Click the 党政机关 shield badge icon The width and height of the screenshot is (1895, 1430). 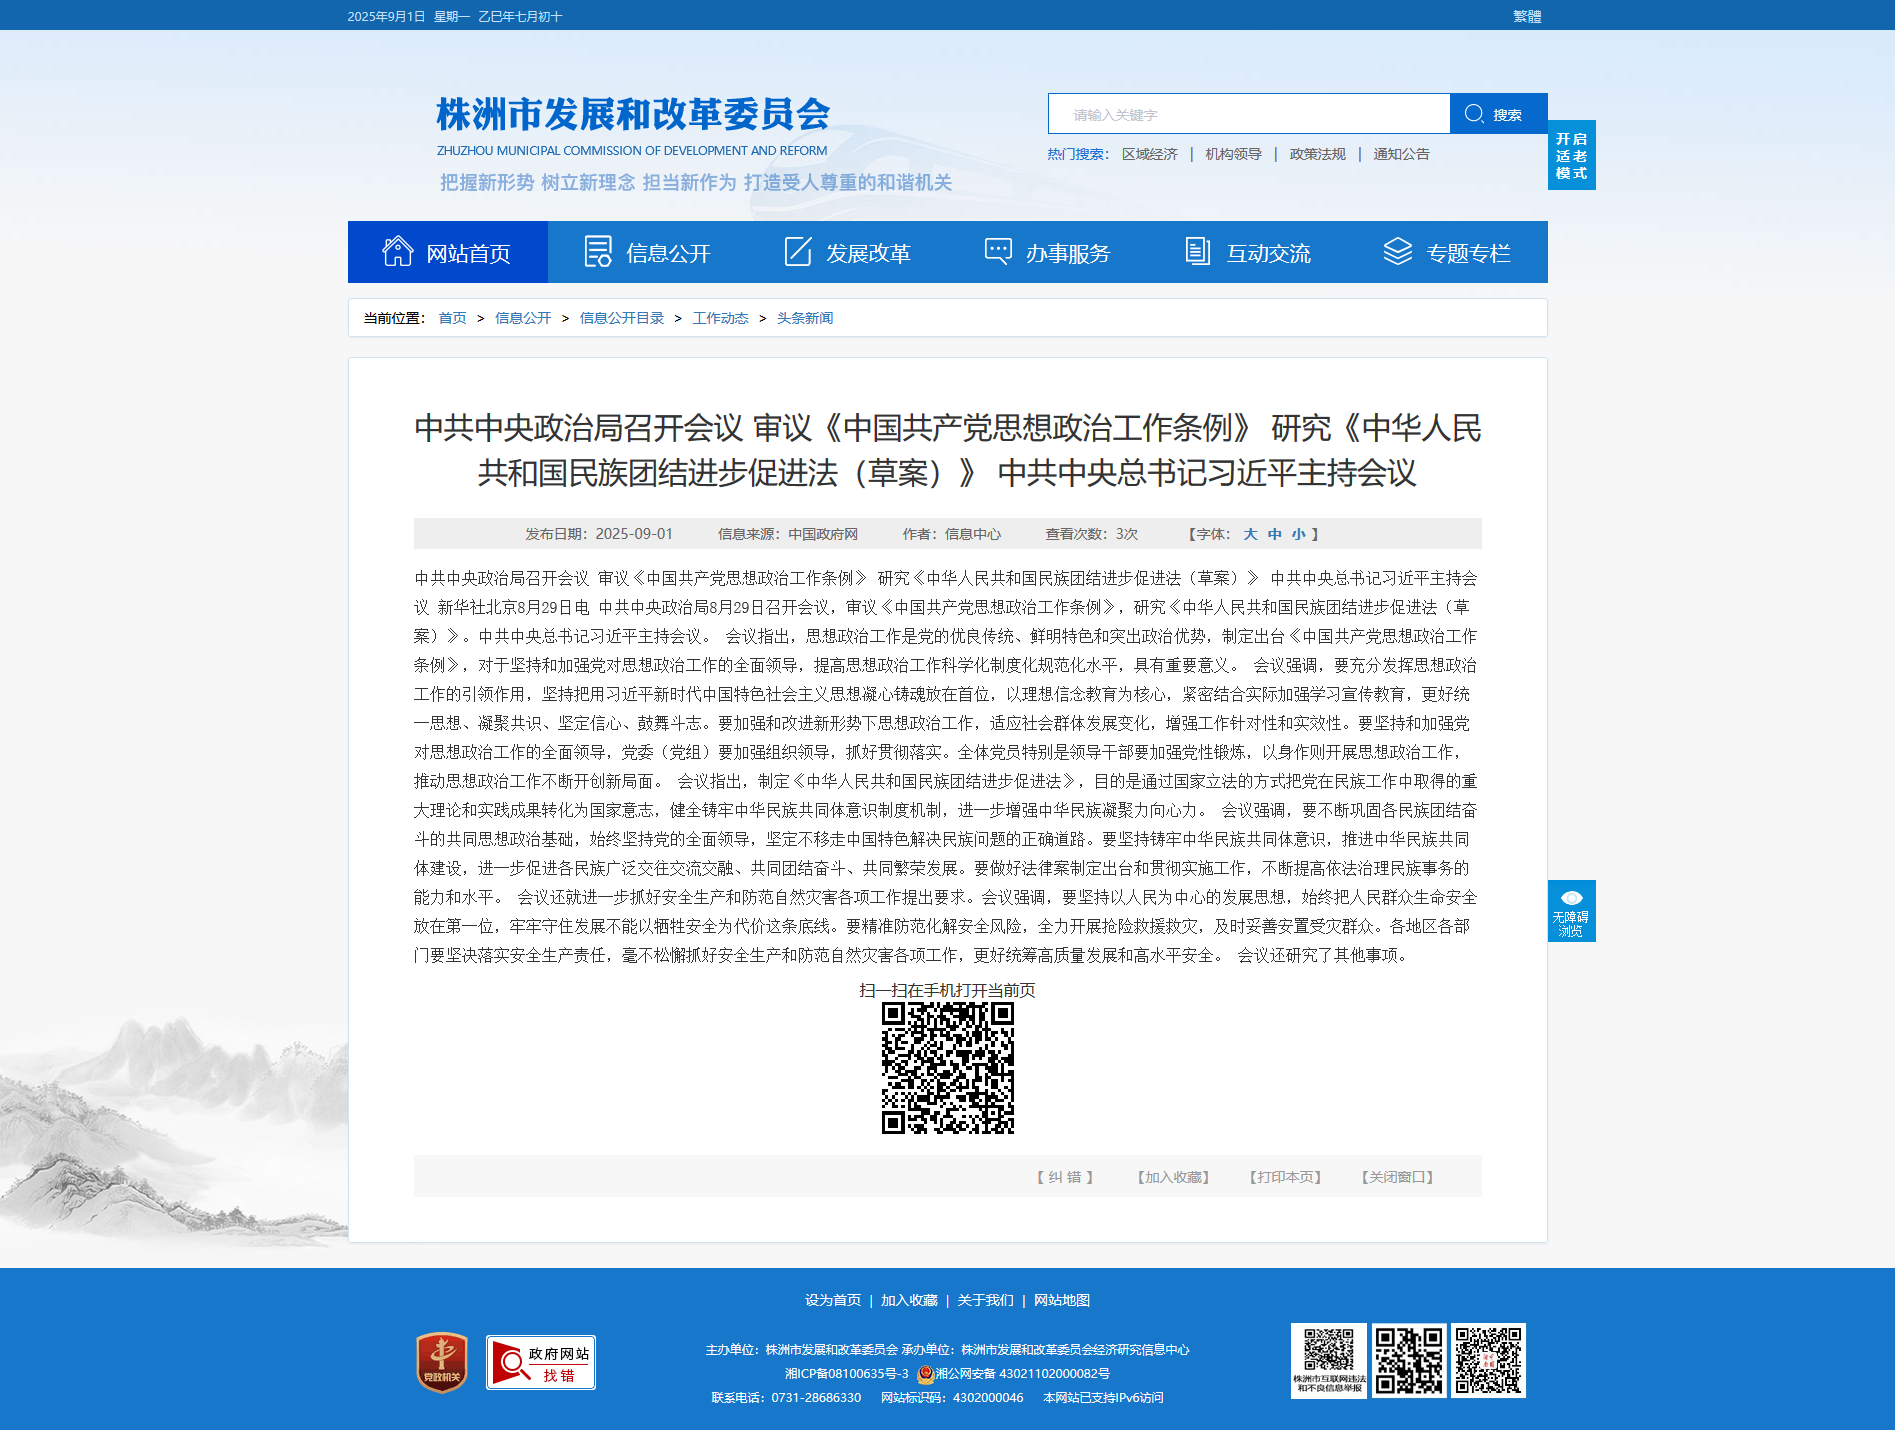[442, 1362]
